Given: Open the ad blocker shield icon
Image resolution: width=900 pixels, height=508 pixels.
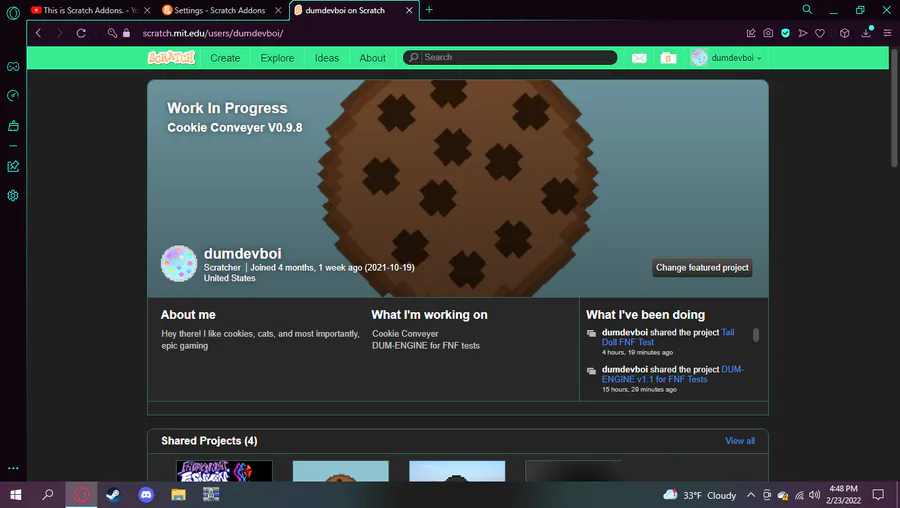Looking at the screenshot, I should [x=785, y=33].
